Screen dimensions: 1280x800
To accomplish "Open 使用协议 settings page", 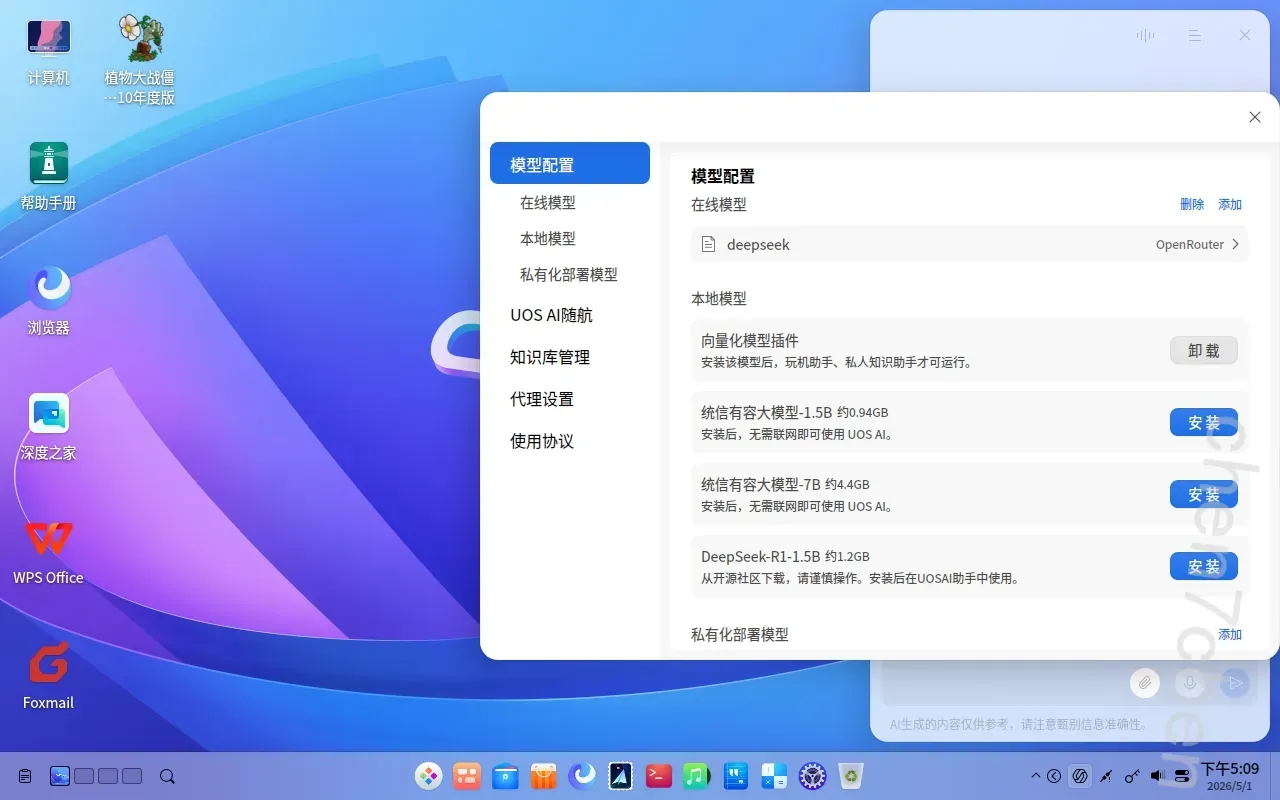I will [542, 441].
